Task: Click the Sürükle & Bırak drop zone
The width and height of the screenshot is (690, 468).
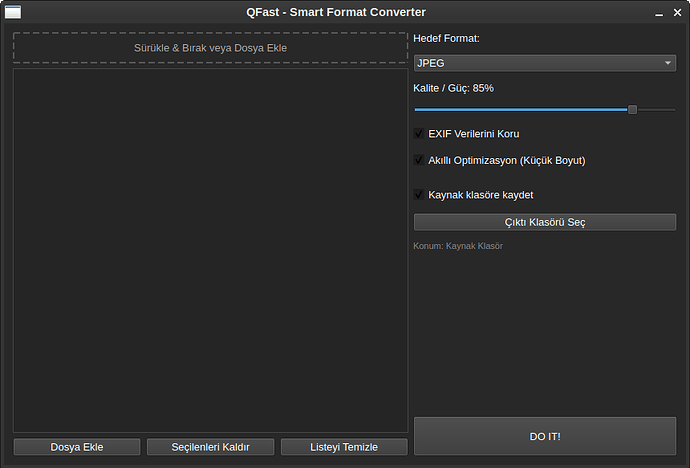Action: tap(210, 48)
